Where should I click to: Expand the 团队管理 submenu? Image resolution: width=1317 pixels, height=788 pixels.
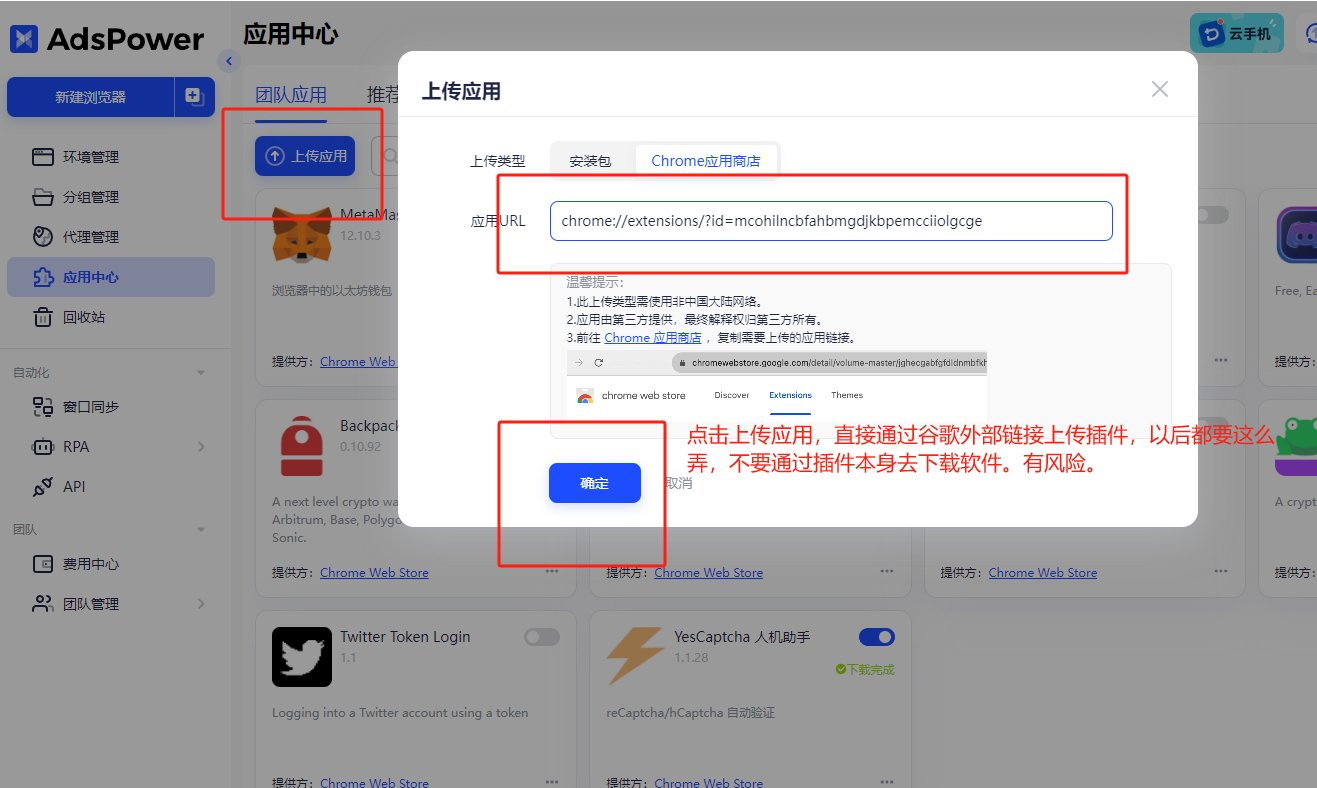[201, 604]
